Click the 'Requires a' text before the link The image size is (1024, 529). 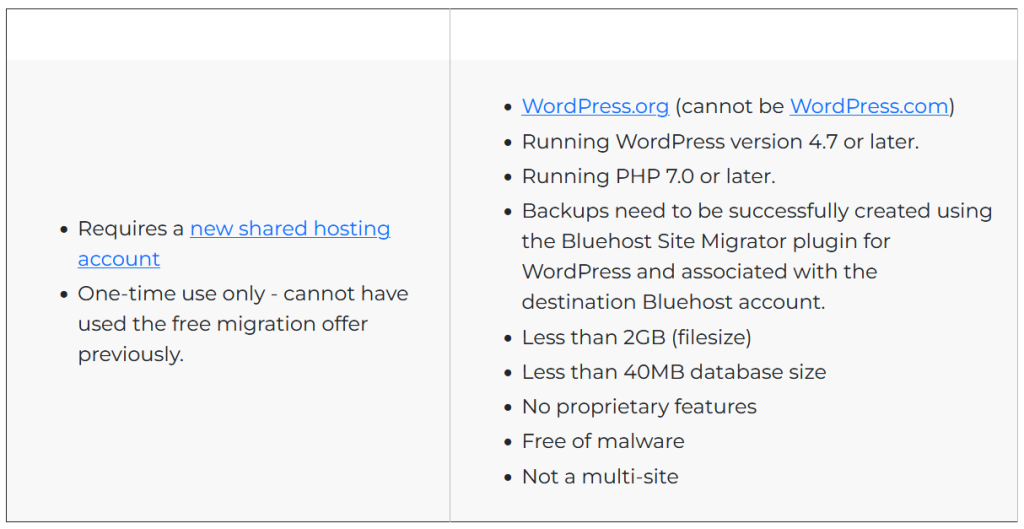[131, 229]
